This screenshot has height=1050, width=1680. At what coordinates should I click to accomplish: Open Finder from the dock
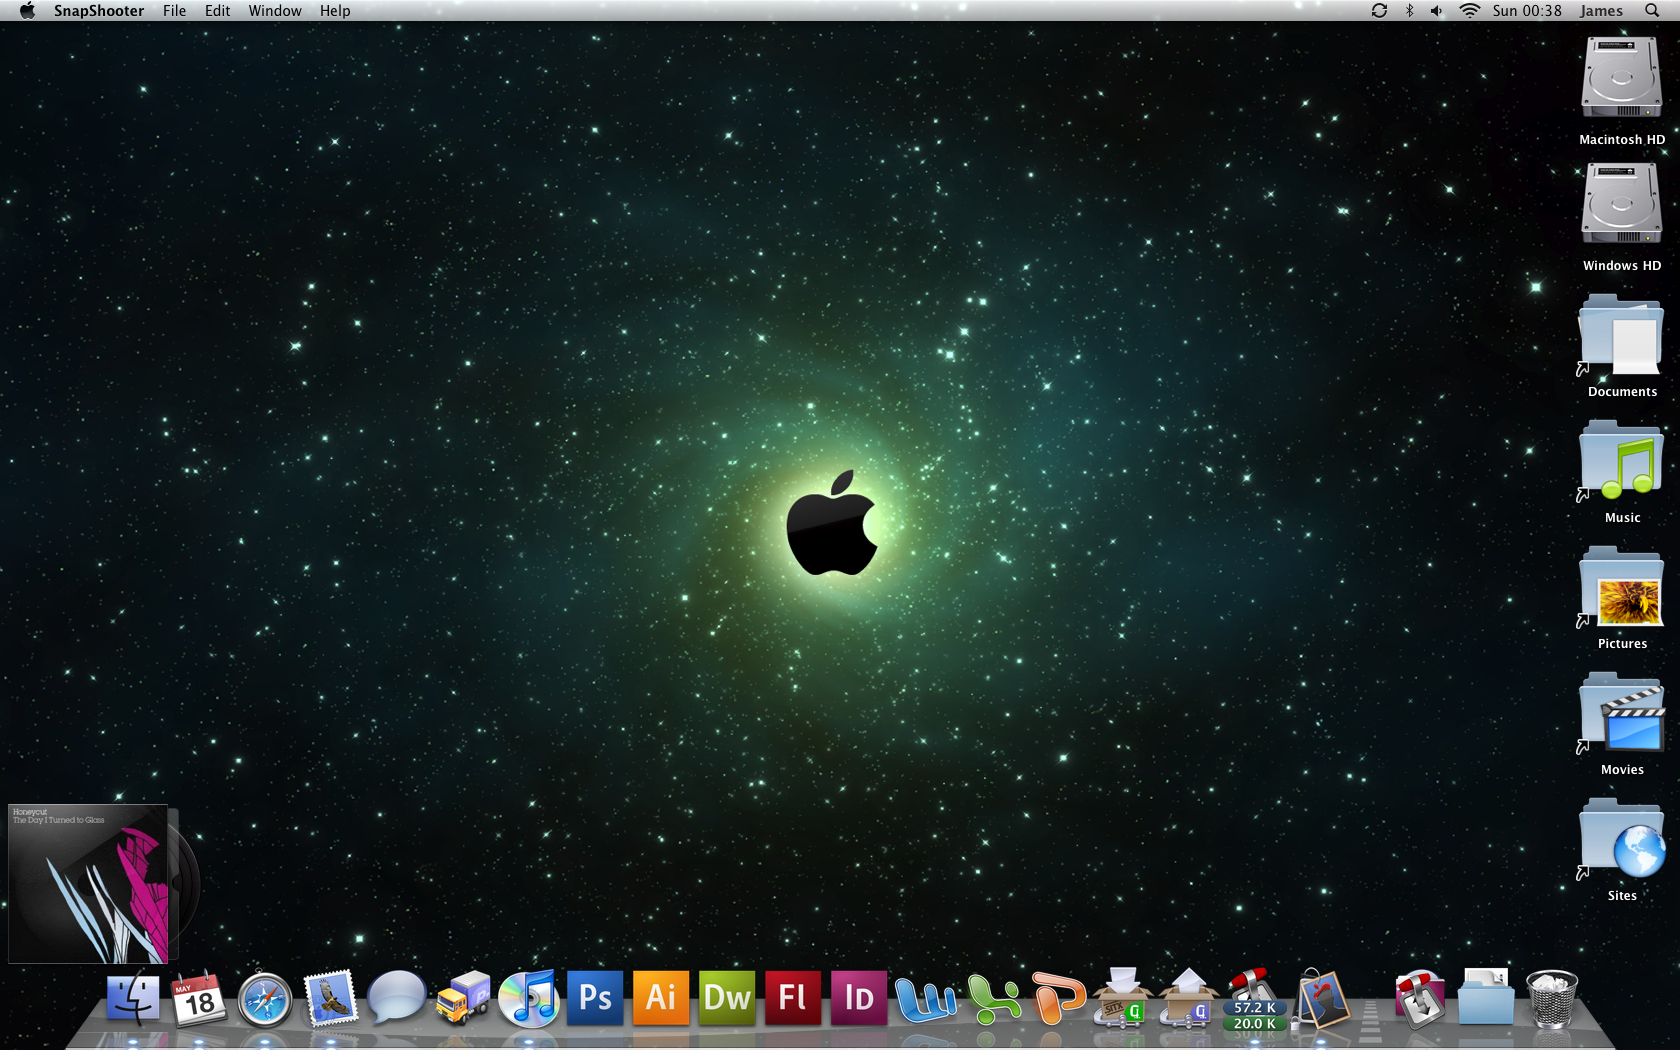133,998
